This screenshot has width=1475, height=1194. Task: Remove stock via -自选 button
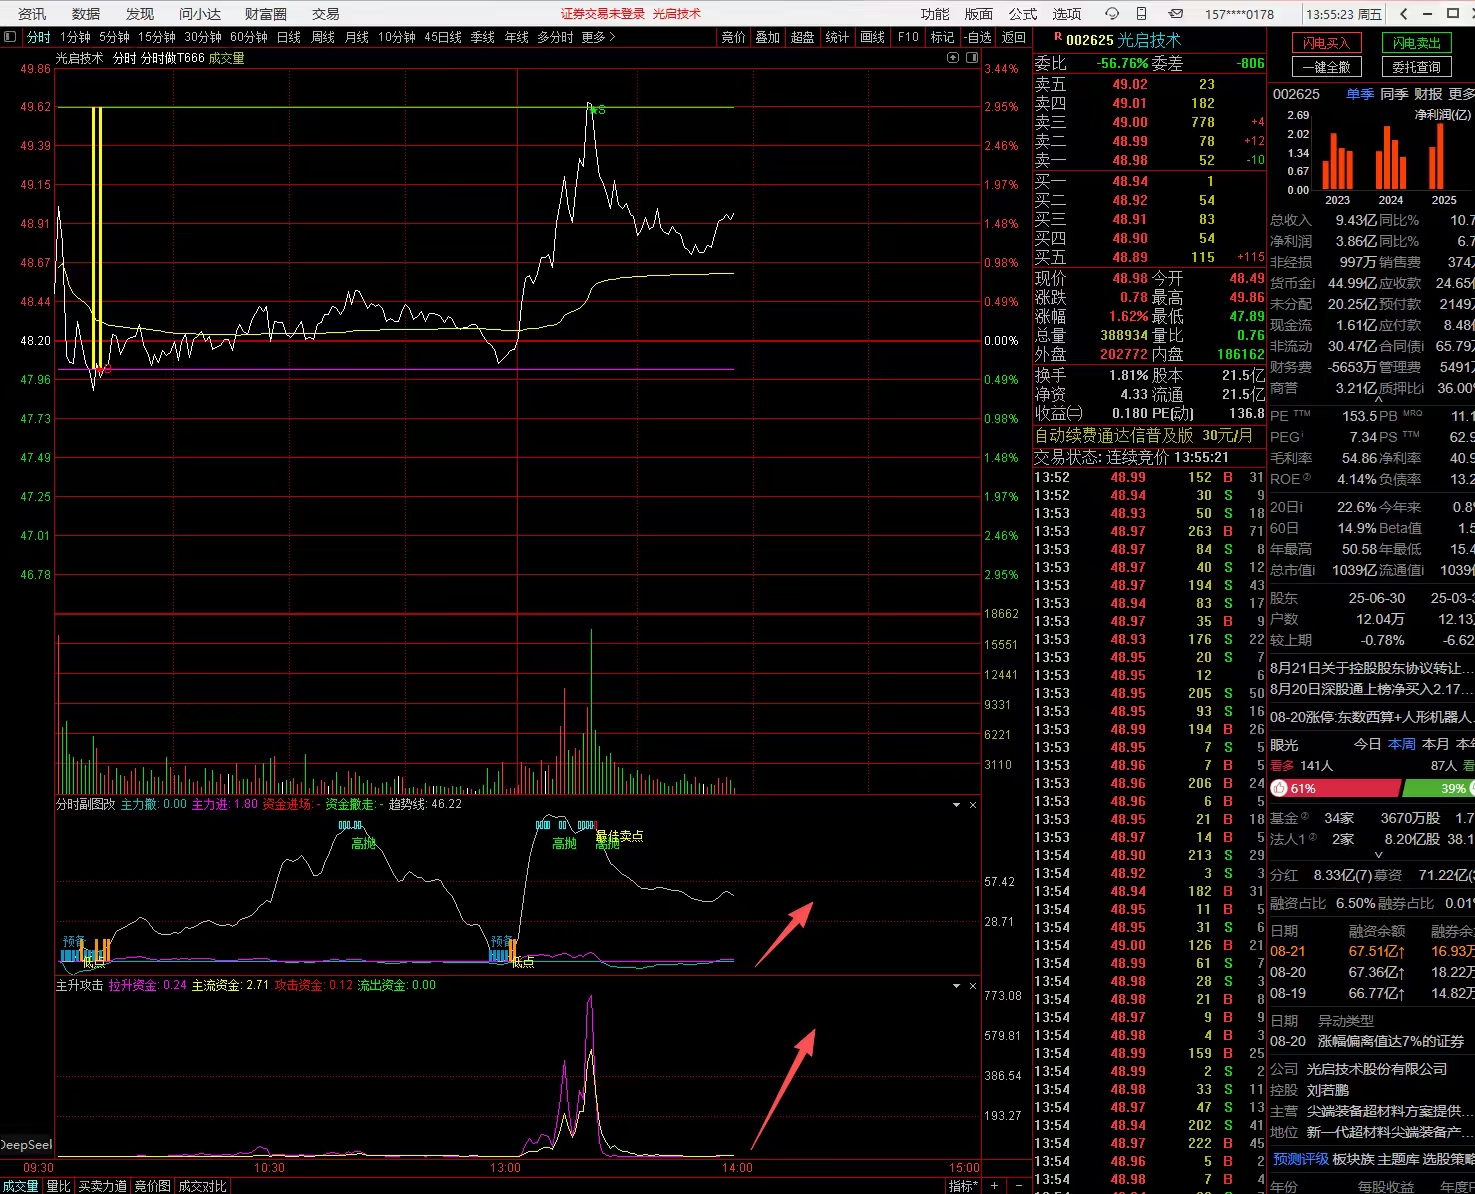(979, 37)
